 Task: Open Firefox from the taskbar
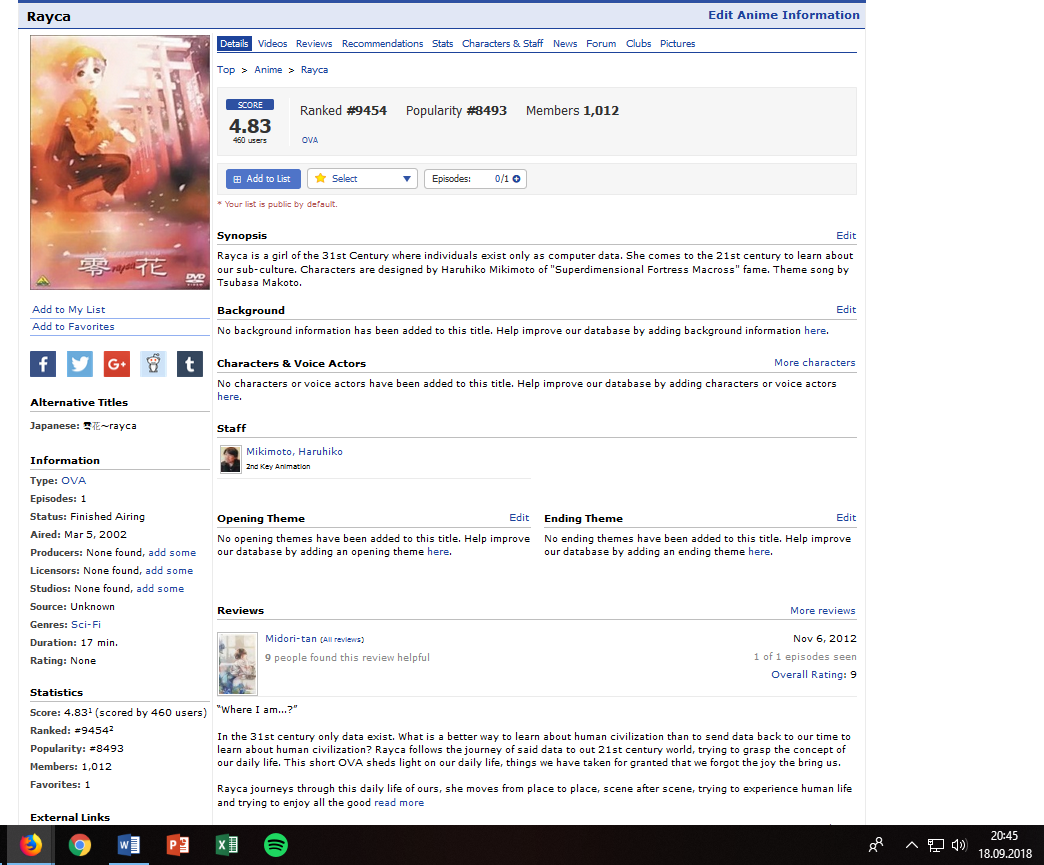tap(31, 845)
